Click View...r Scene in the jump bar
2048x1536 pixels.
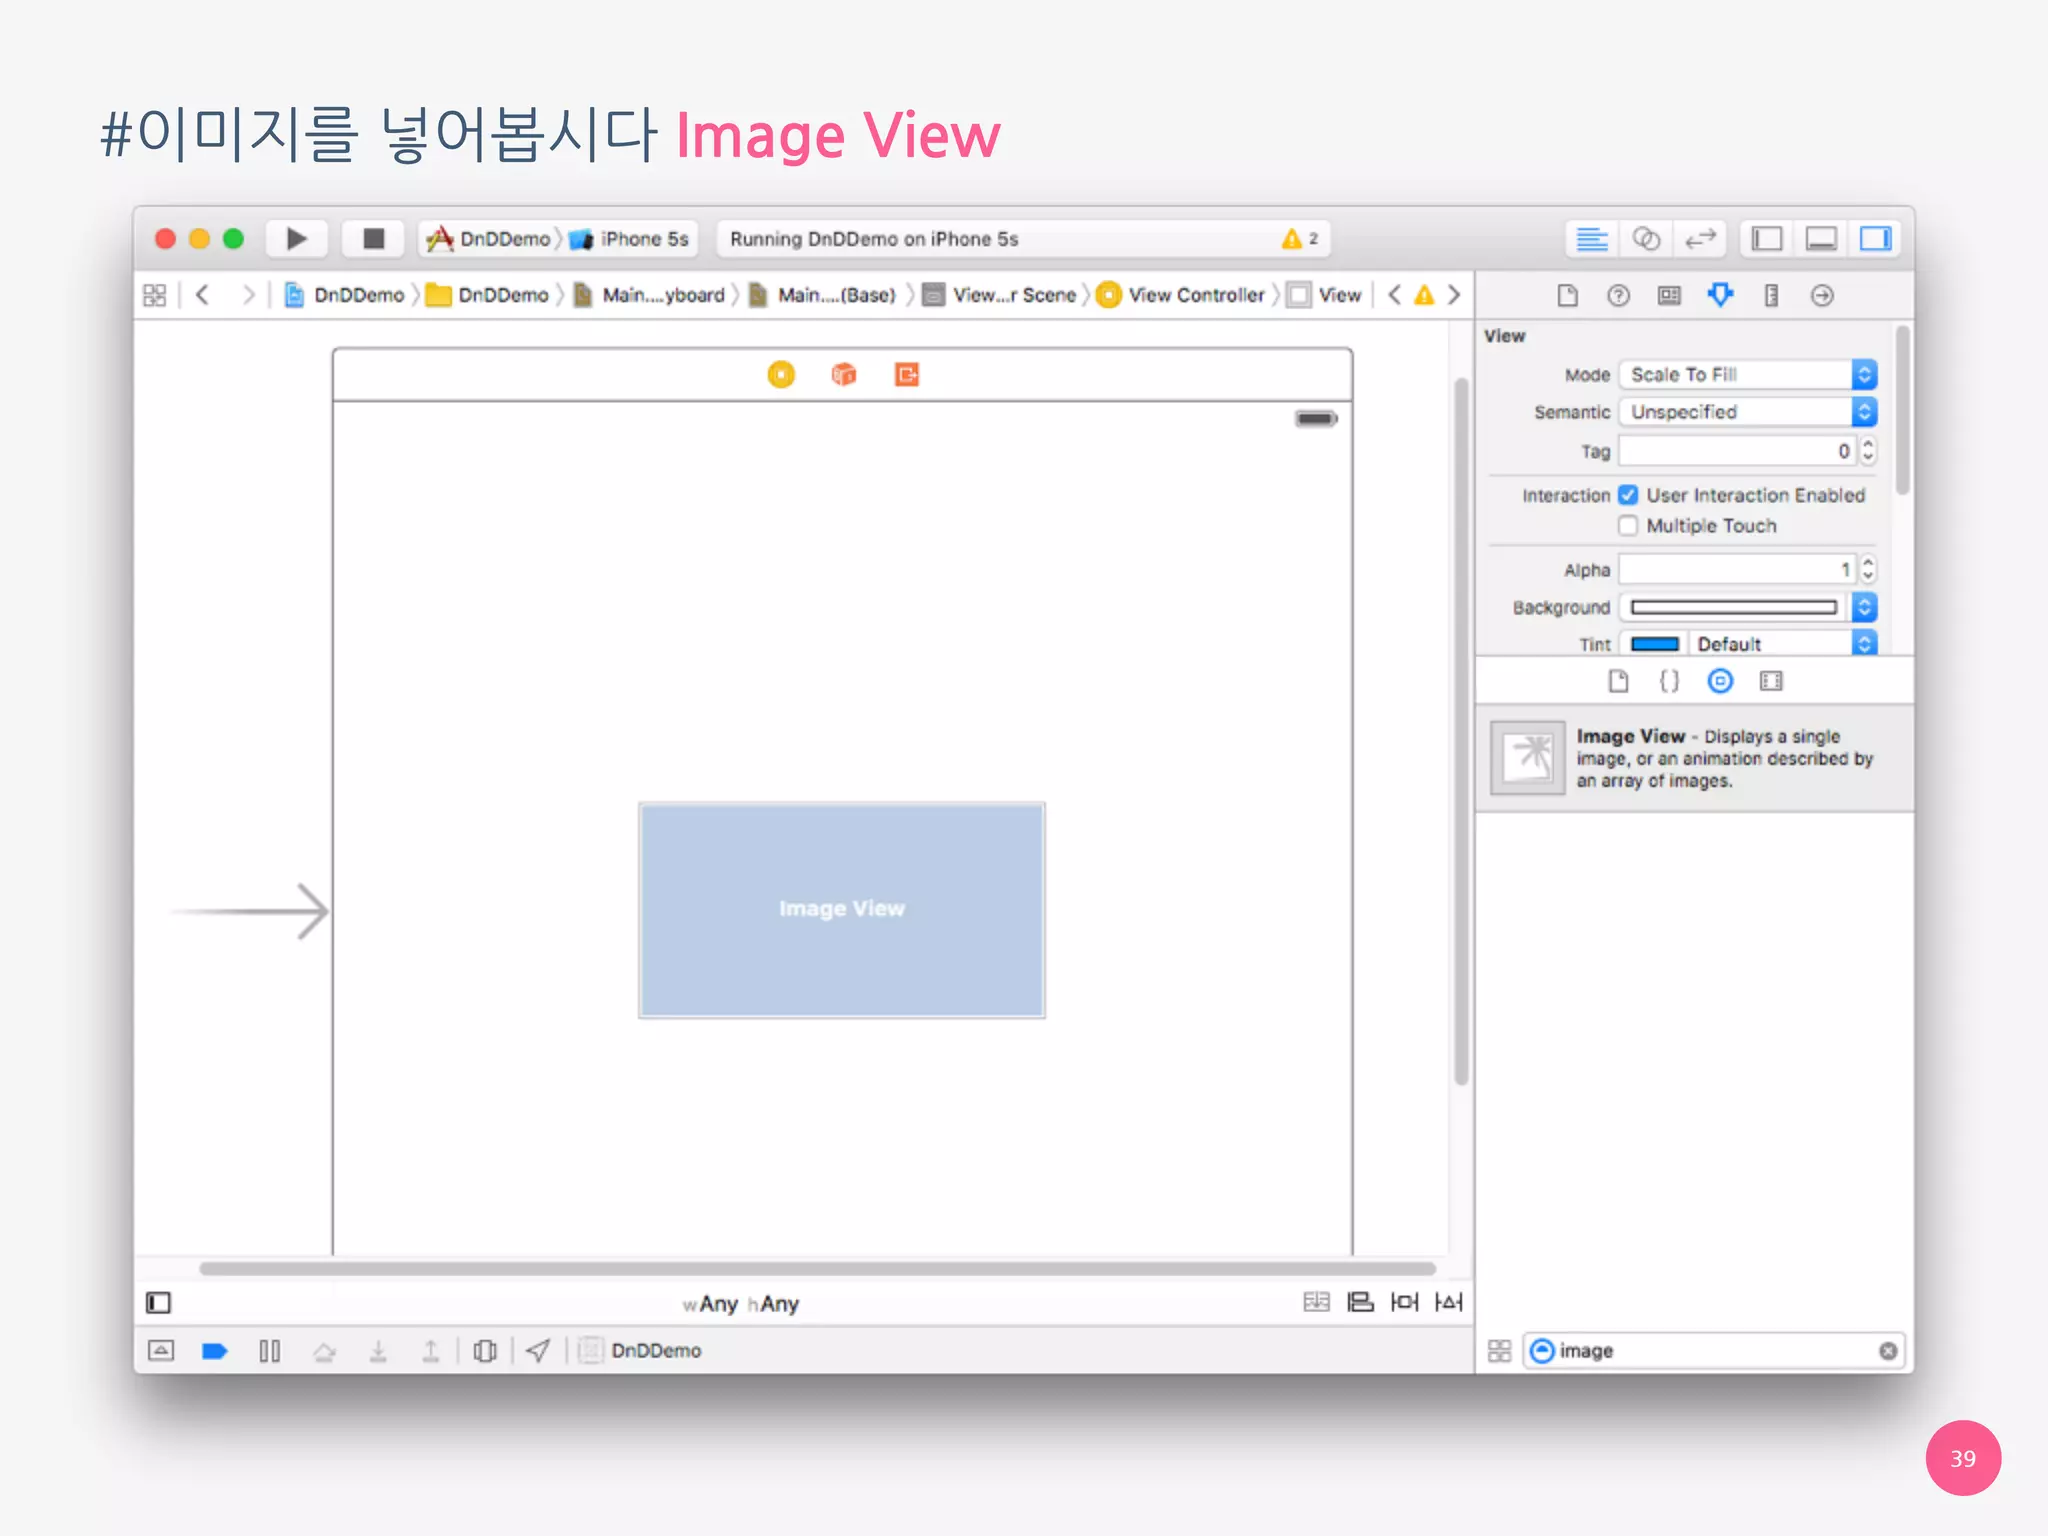pos(1000,295)
